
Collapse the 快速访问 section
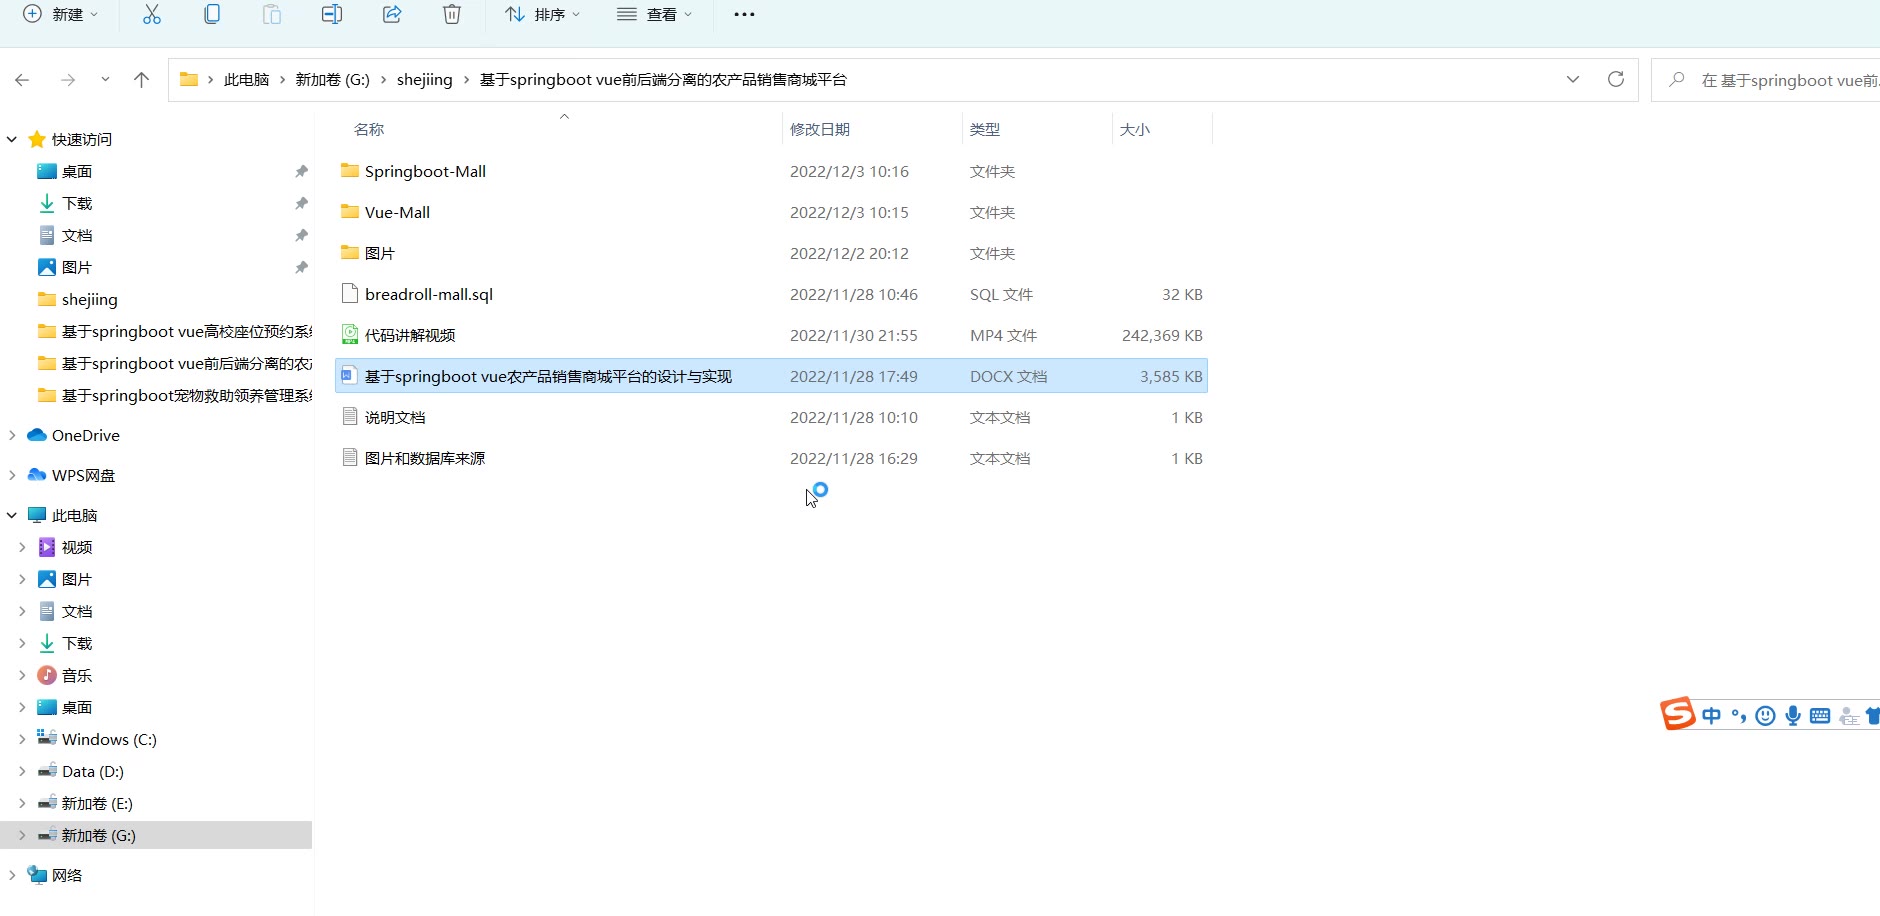[x=12, y=139]
